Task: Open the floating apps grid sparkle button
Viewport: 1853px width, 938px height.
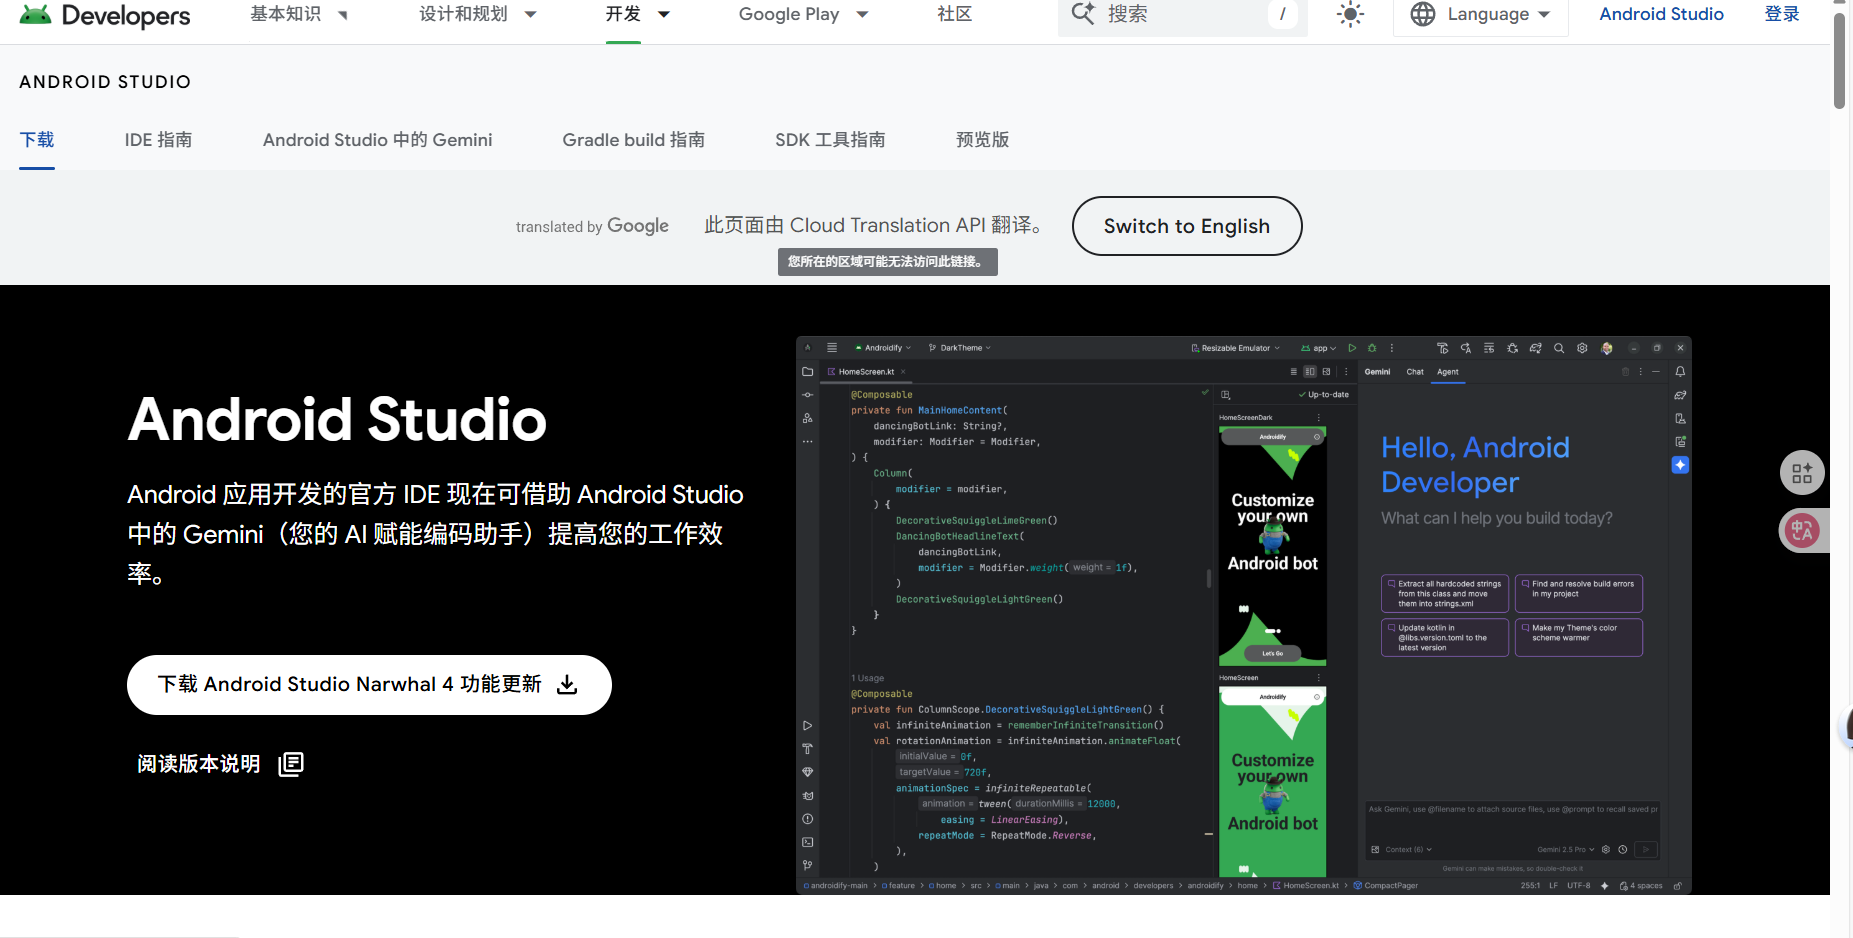Action: [x=1802, y=473]
